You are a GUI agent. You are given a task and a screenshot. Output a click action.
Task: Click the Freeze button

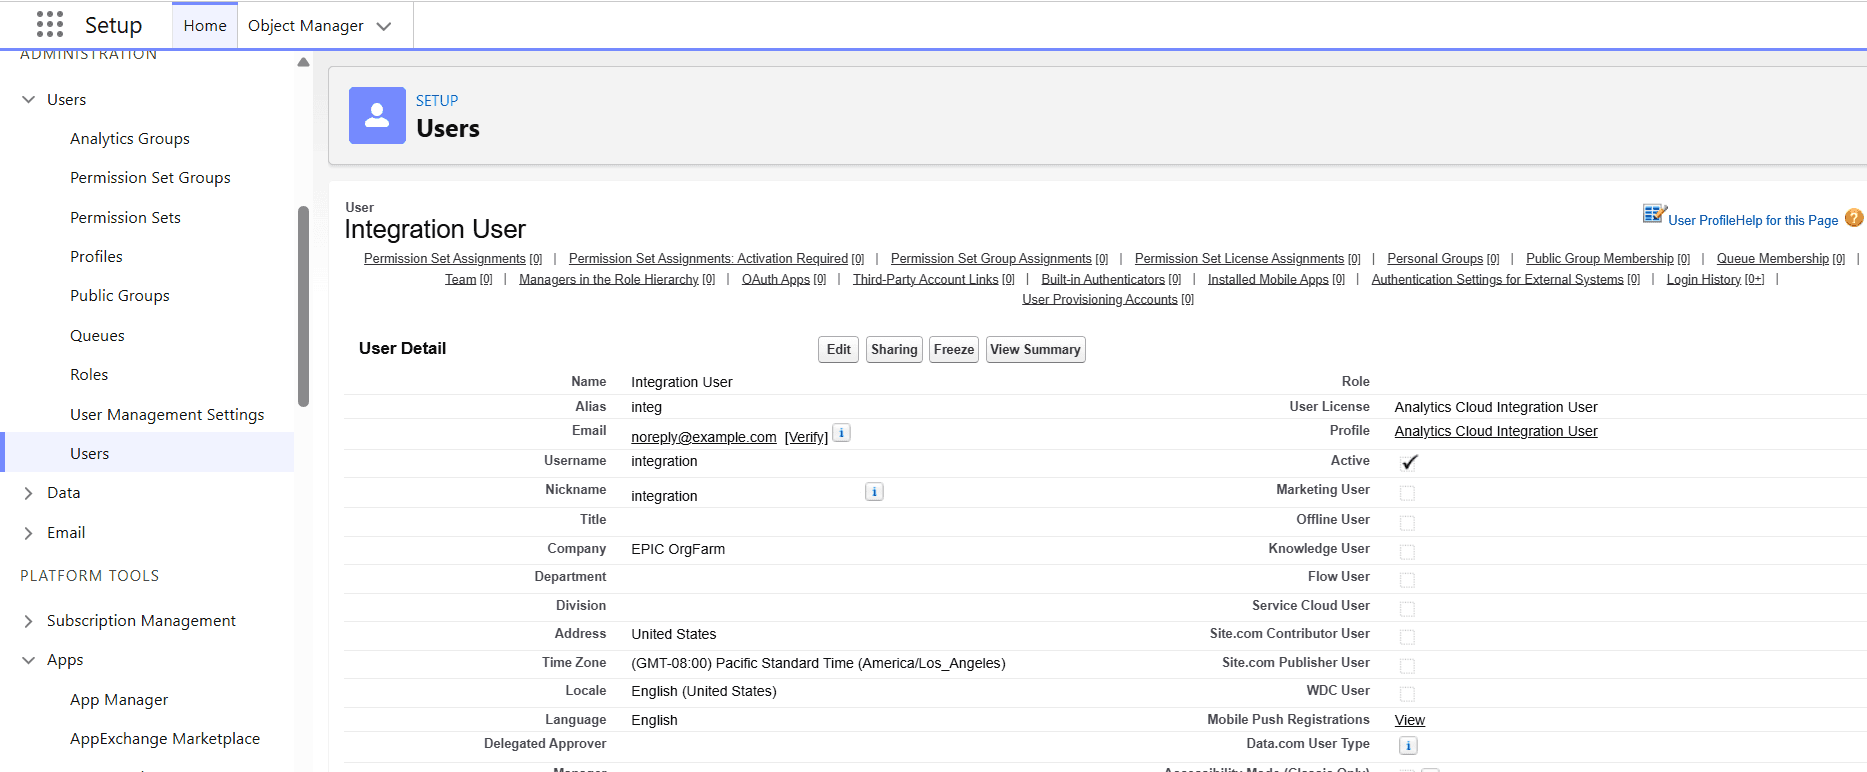(954, 349)
